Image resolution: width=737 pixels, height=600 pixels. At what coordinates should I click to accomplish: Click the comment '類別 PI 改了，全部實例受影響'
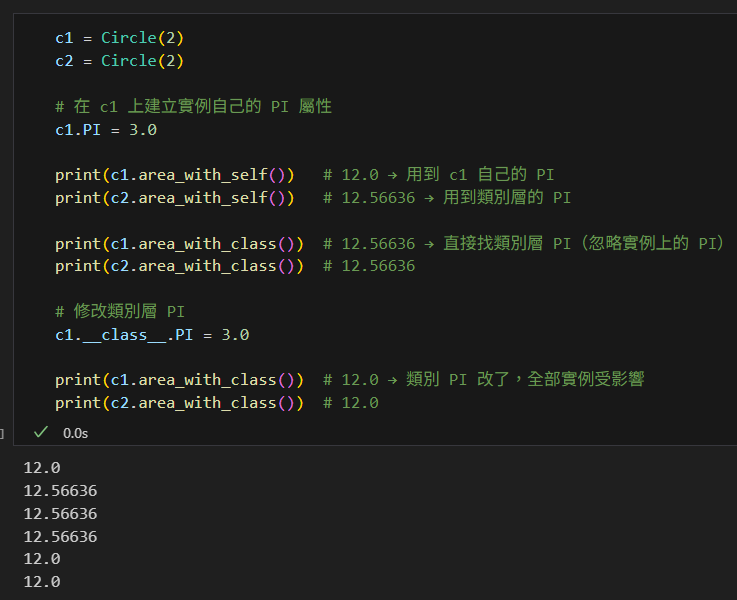pyautogui.click(x=525, y=380)
